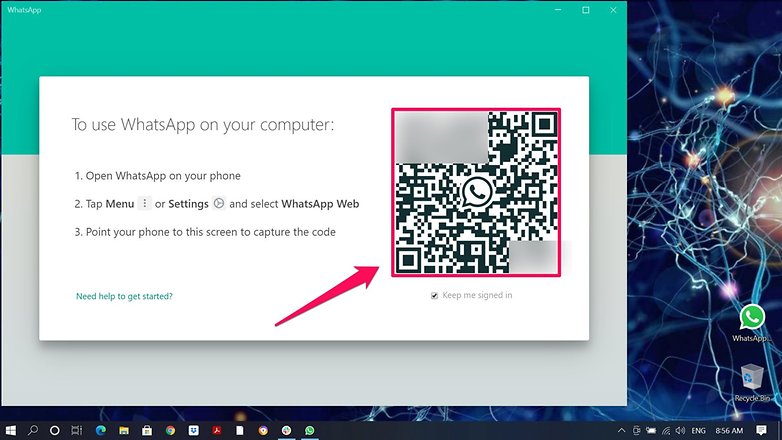Select the Recycle Bin desktop icon
The height and width of the screenshot is (440, 782).
click(x=752, y=383)
